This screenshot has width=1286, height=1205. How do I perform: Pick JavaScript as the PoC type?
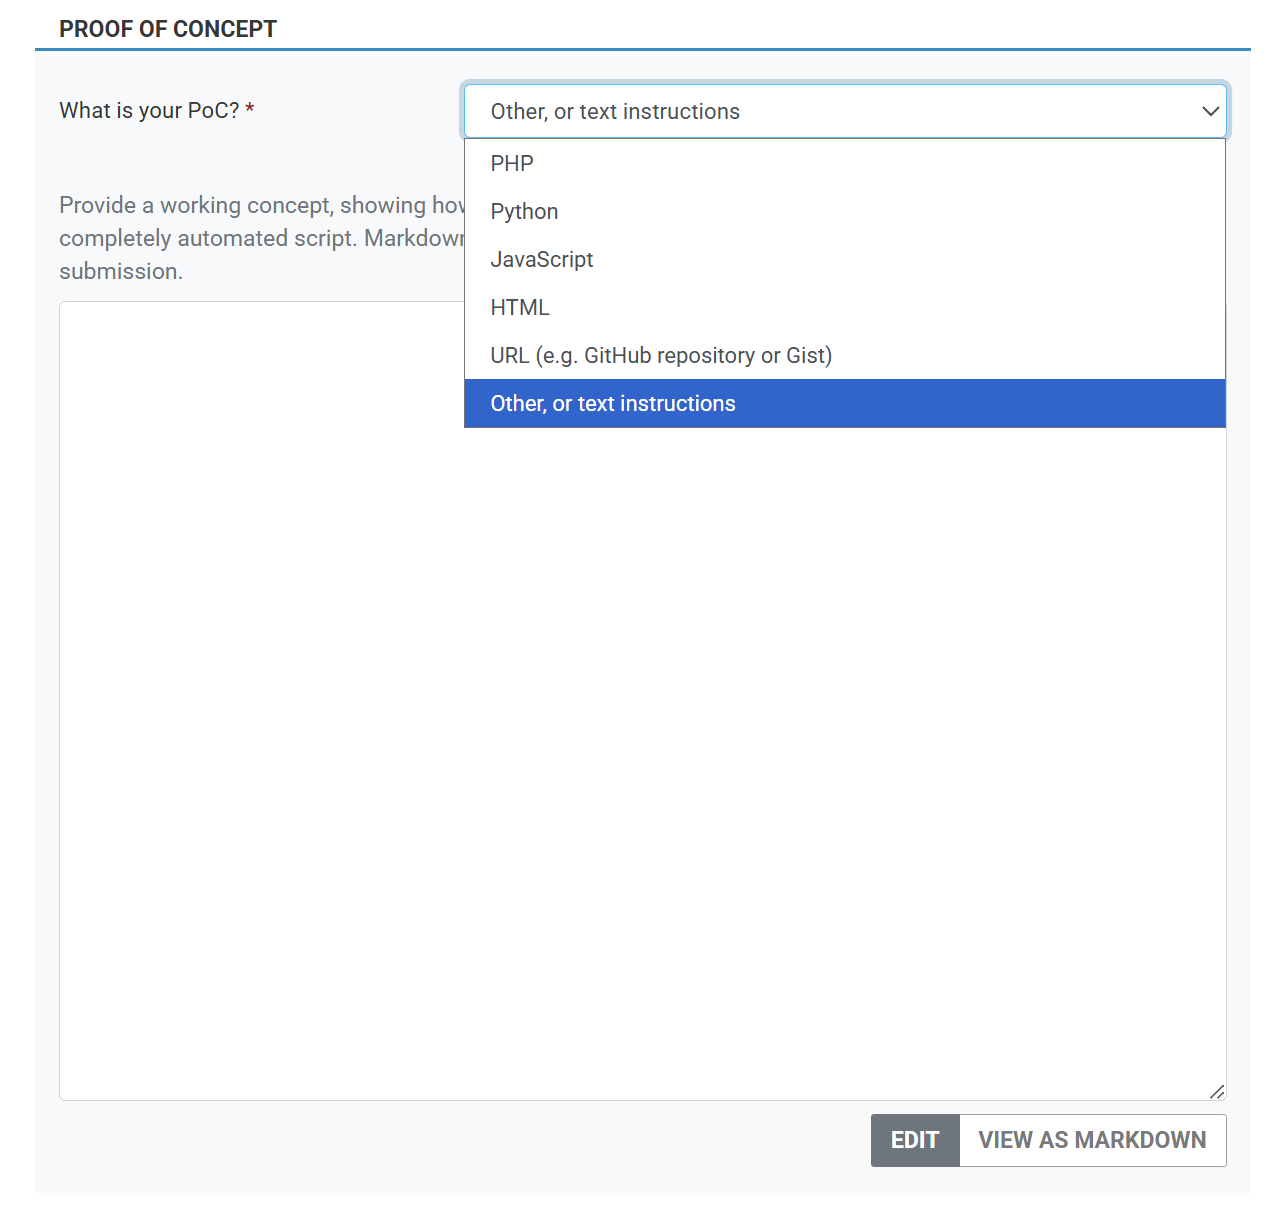pyautogui.click(x=541, y=259)
